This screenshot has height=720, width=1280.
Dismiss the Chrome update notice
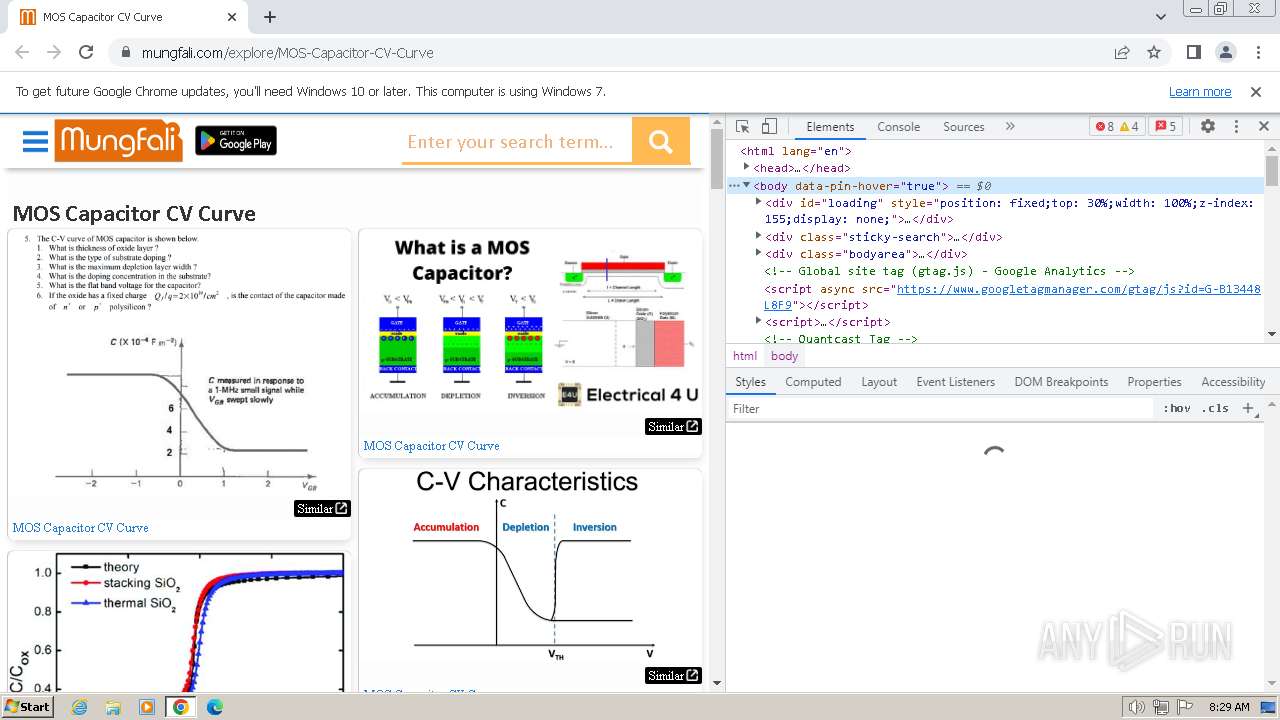tap(1256, 91)
